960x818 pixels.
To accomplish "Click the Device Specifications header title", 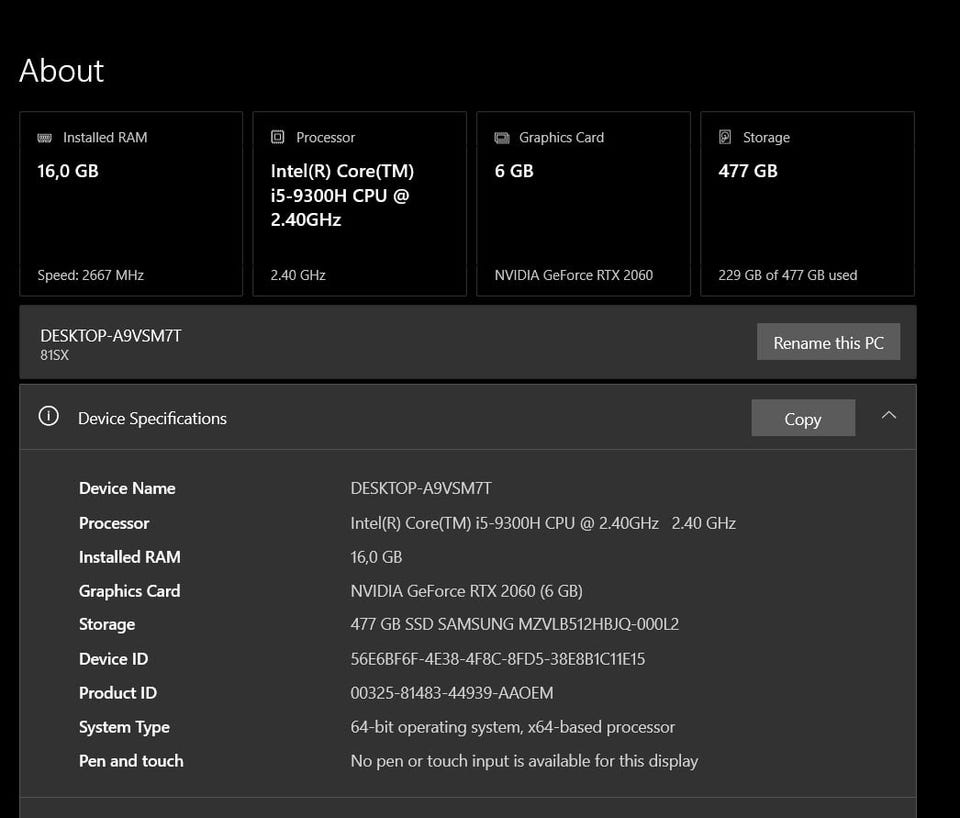I will [x=152, y=419].
